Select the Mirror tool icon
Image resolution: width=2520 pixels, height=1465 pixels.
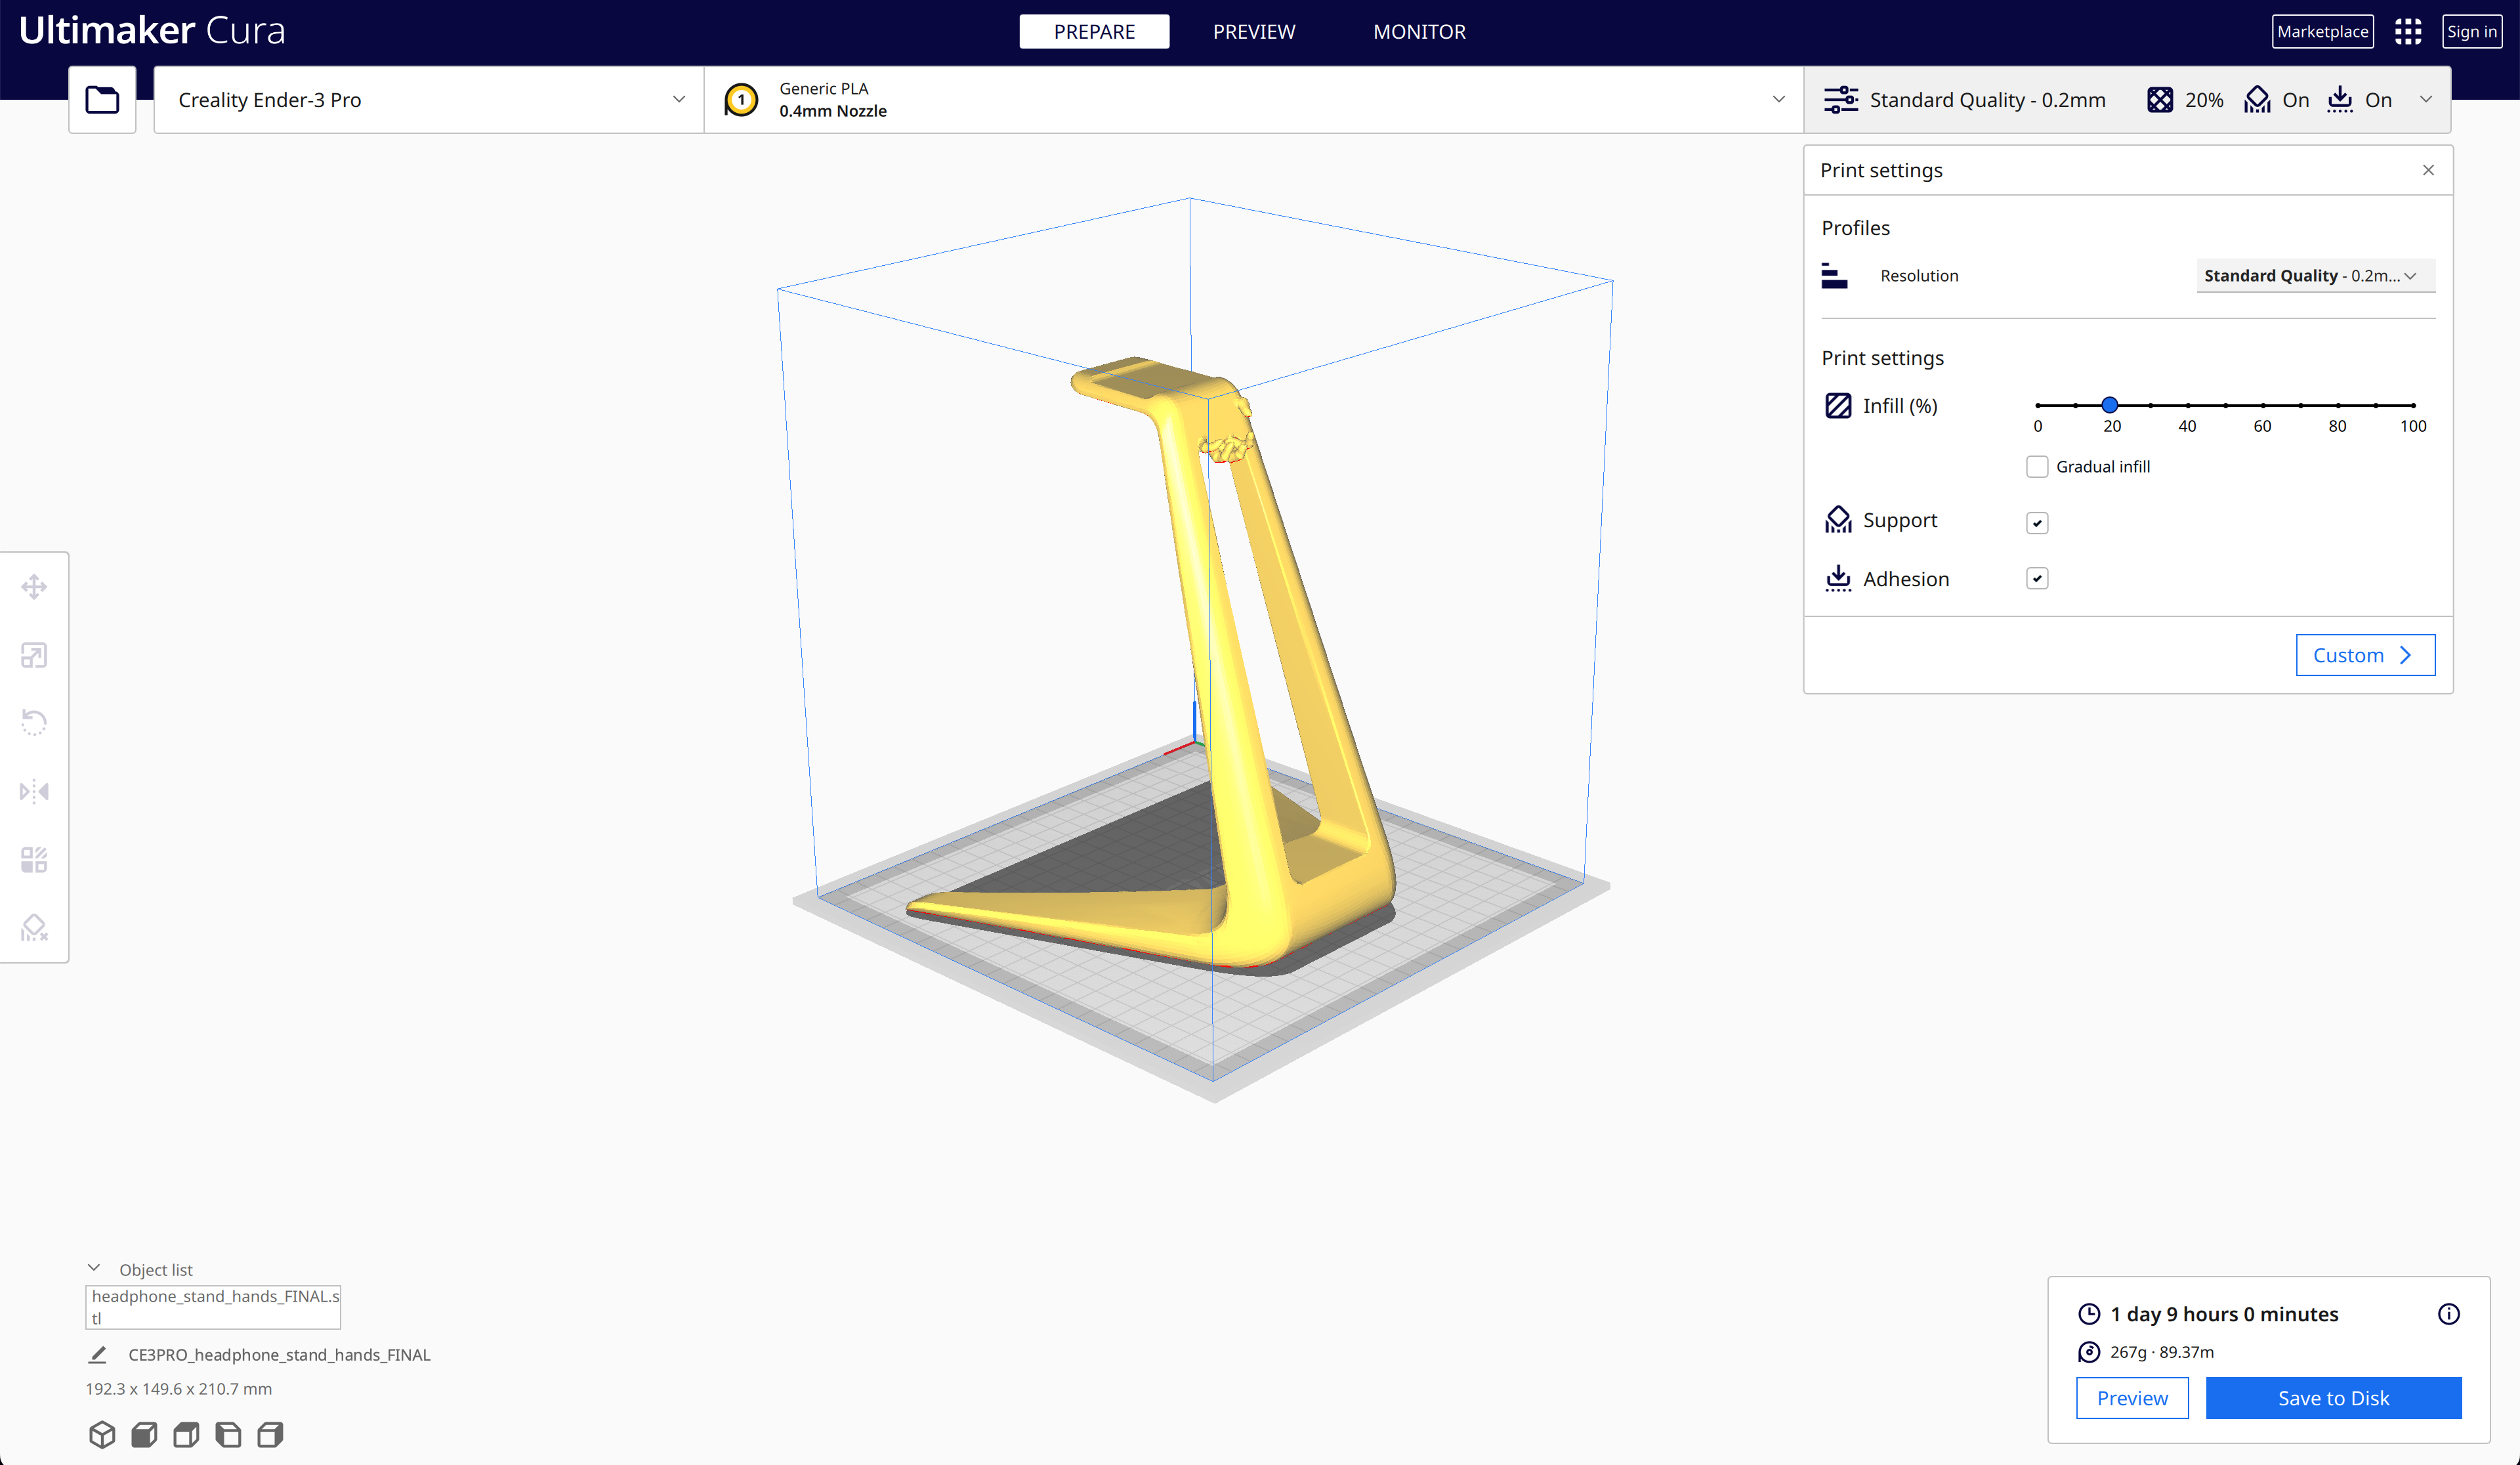(x=34, y=791)
